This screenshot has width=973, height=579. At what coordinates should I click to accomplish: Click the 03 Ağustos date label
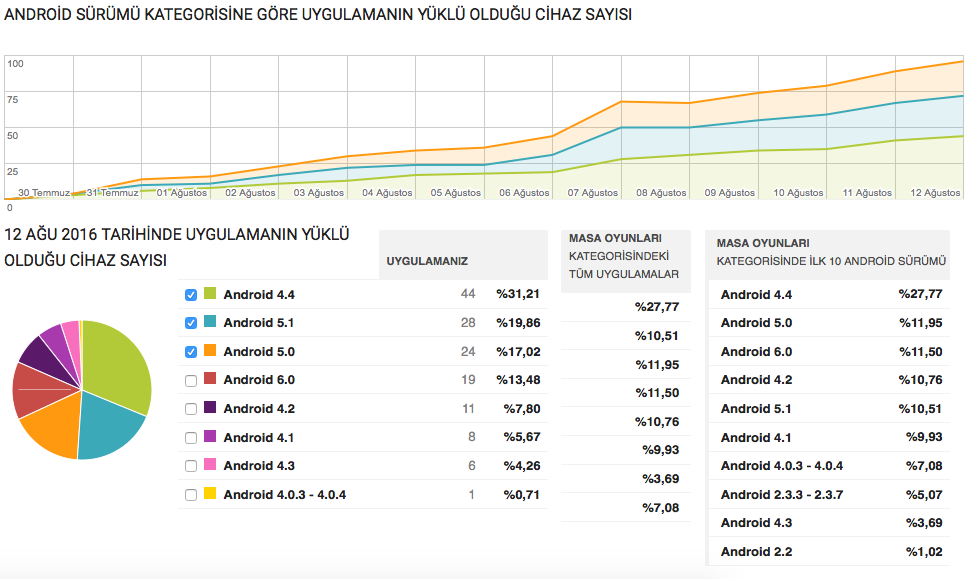click(x=318, y=192)
